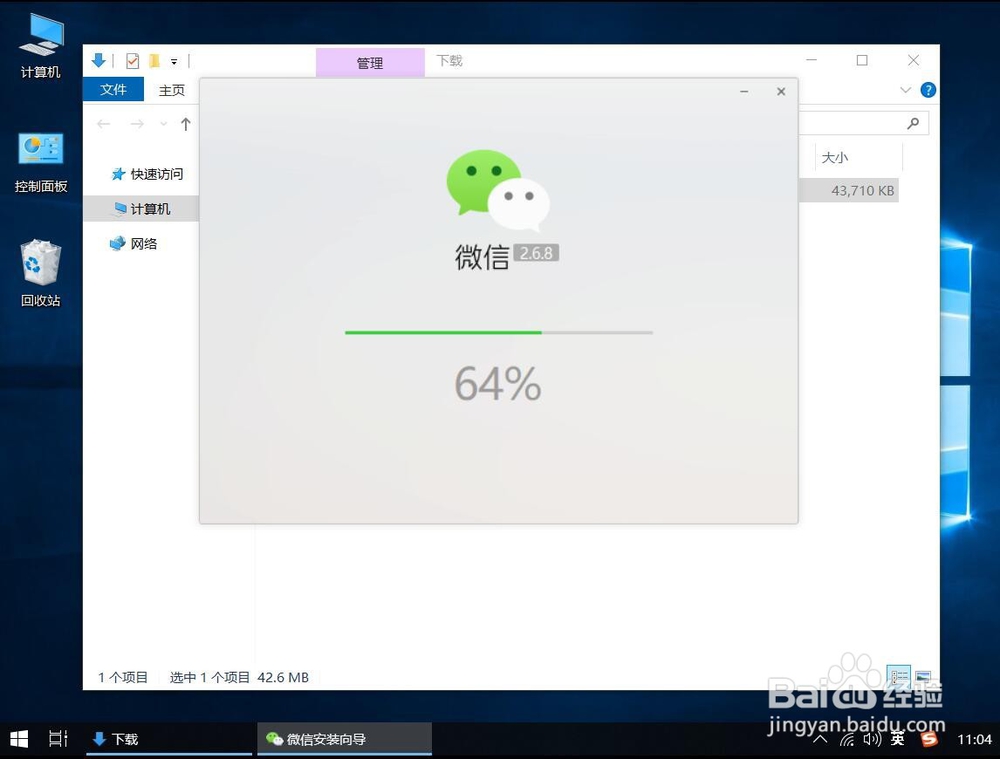Switch to the 主页 ribbon tab

click(172, 90)
